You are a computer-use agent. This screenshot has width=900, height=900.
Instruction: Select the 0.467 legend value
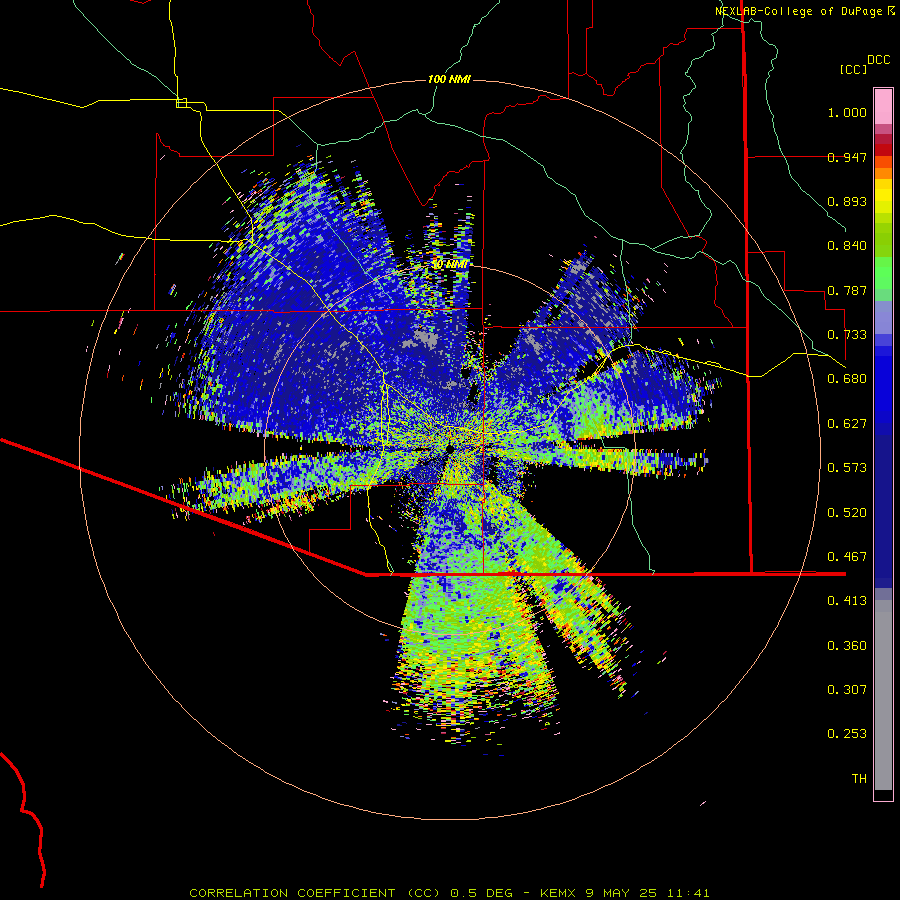(847, 557)
